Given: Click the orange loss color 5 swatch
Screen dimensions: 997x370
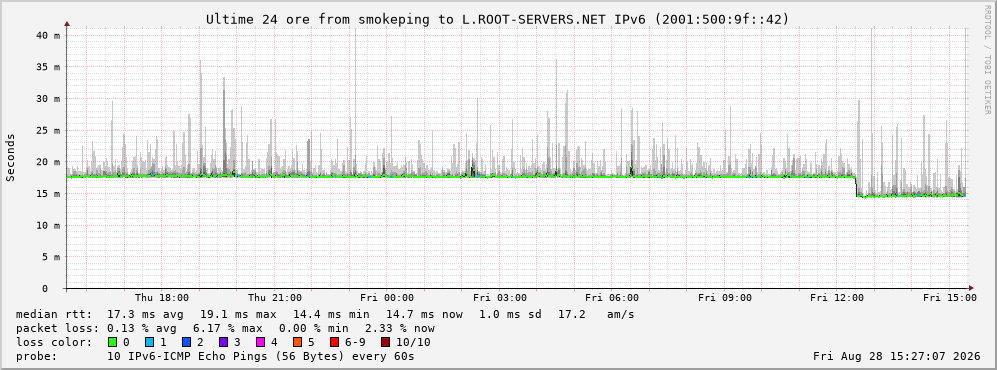Looking at the screenshot, I should point(298,342).
